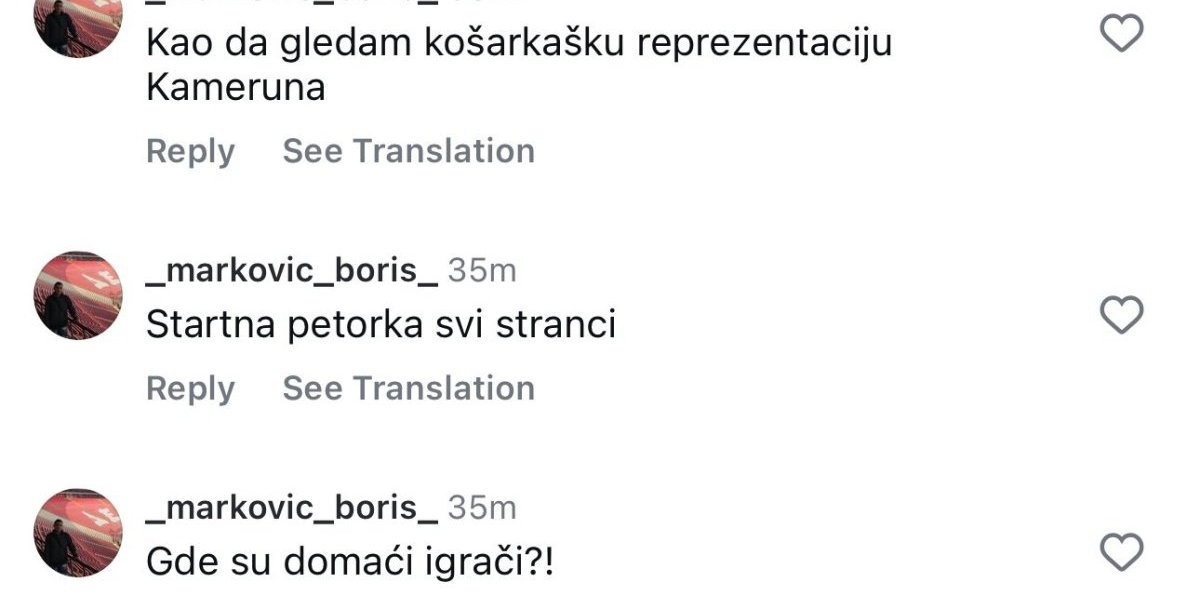Tap avatar beside 'Gde su domaći igrači?!'
This screenshot has height=600, width=1200.
point(78,532)
